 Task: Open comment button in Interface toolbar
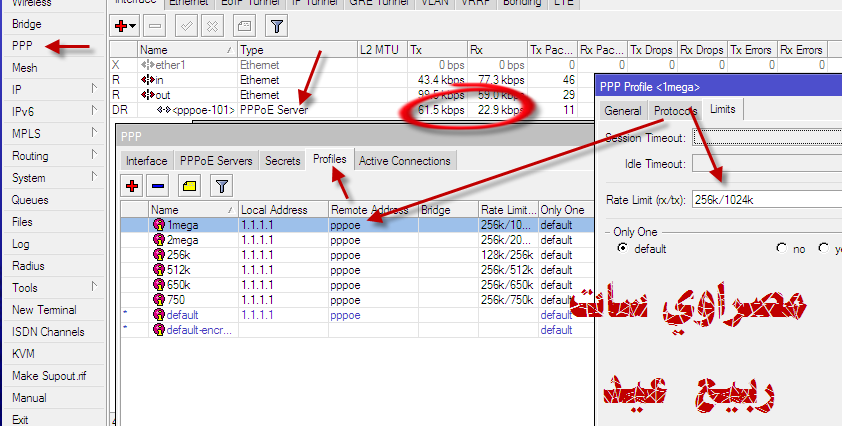[244, 26]
